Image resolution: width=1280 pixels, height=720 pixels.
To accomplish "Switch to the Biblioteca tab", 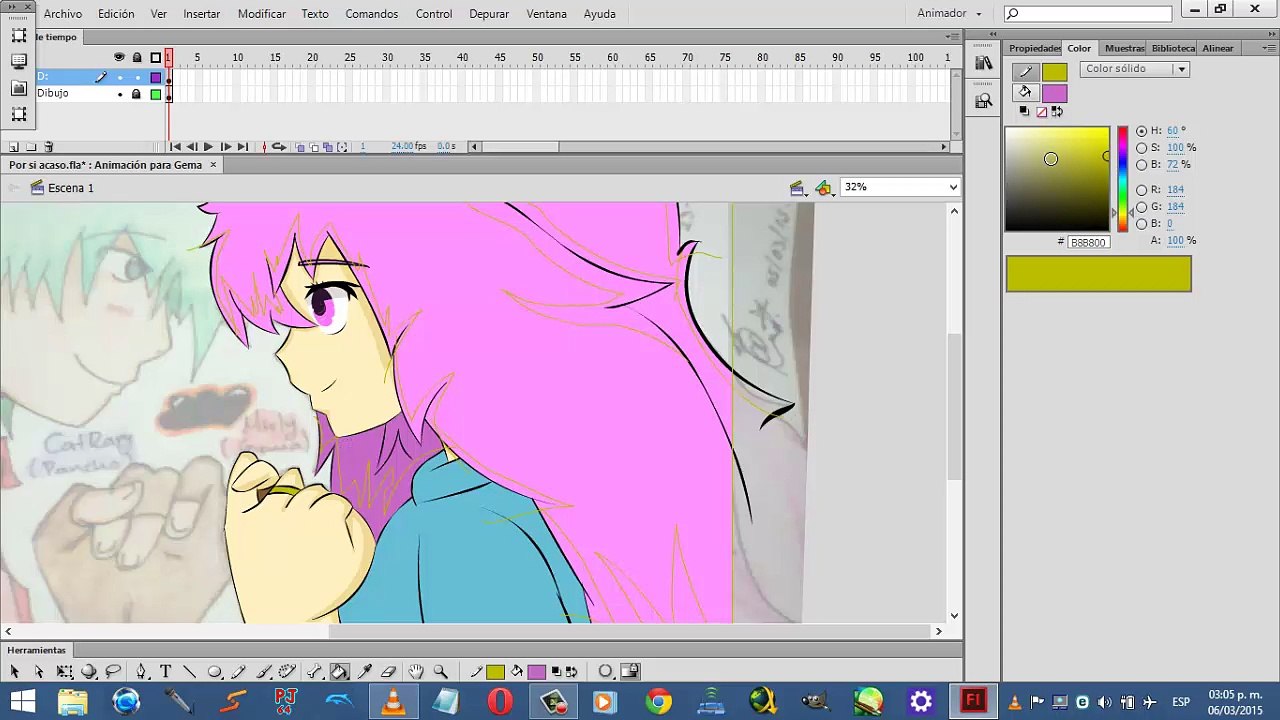I will [x=1173, y=48].
